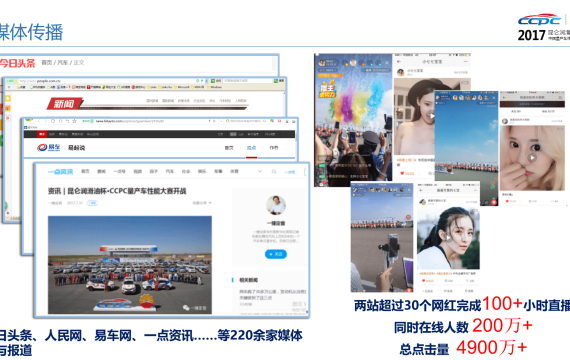Select 娱乐 in the 一点资讯 navigation

click(x=202, y=171)
